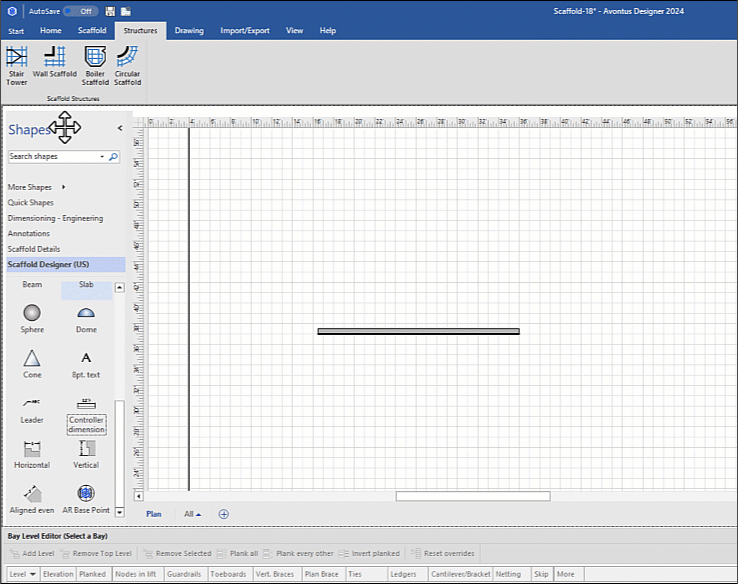Select the Boiler Scaffold tool
This screenshot has width=738, height=584.
[x=95, y=64]
